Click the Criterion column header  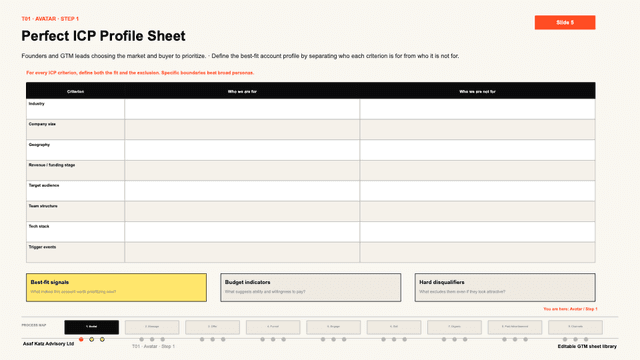pos(76,91)
